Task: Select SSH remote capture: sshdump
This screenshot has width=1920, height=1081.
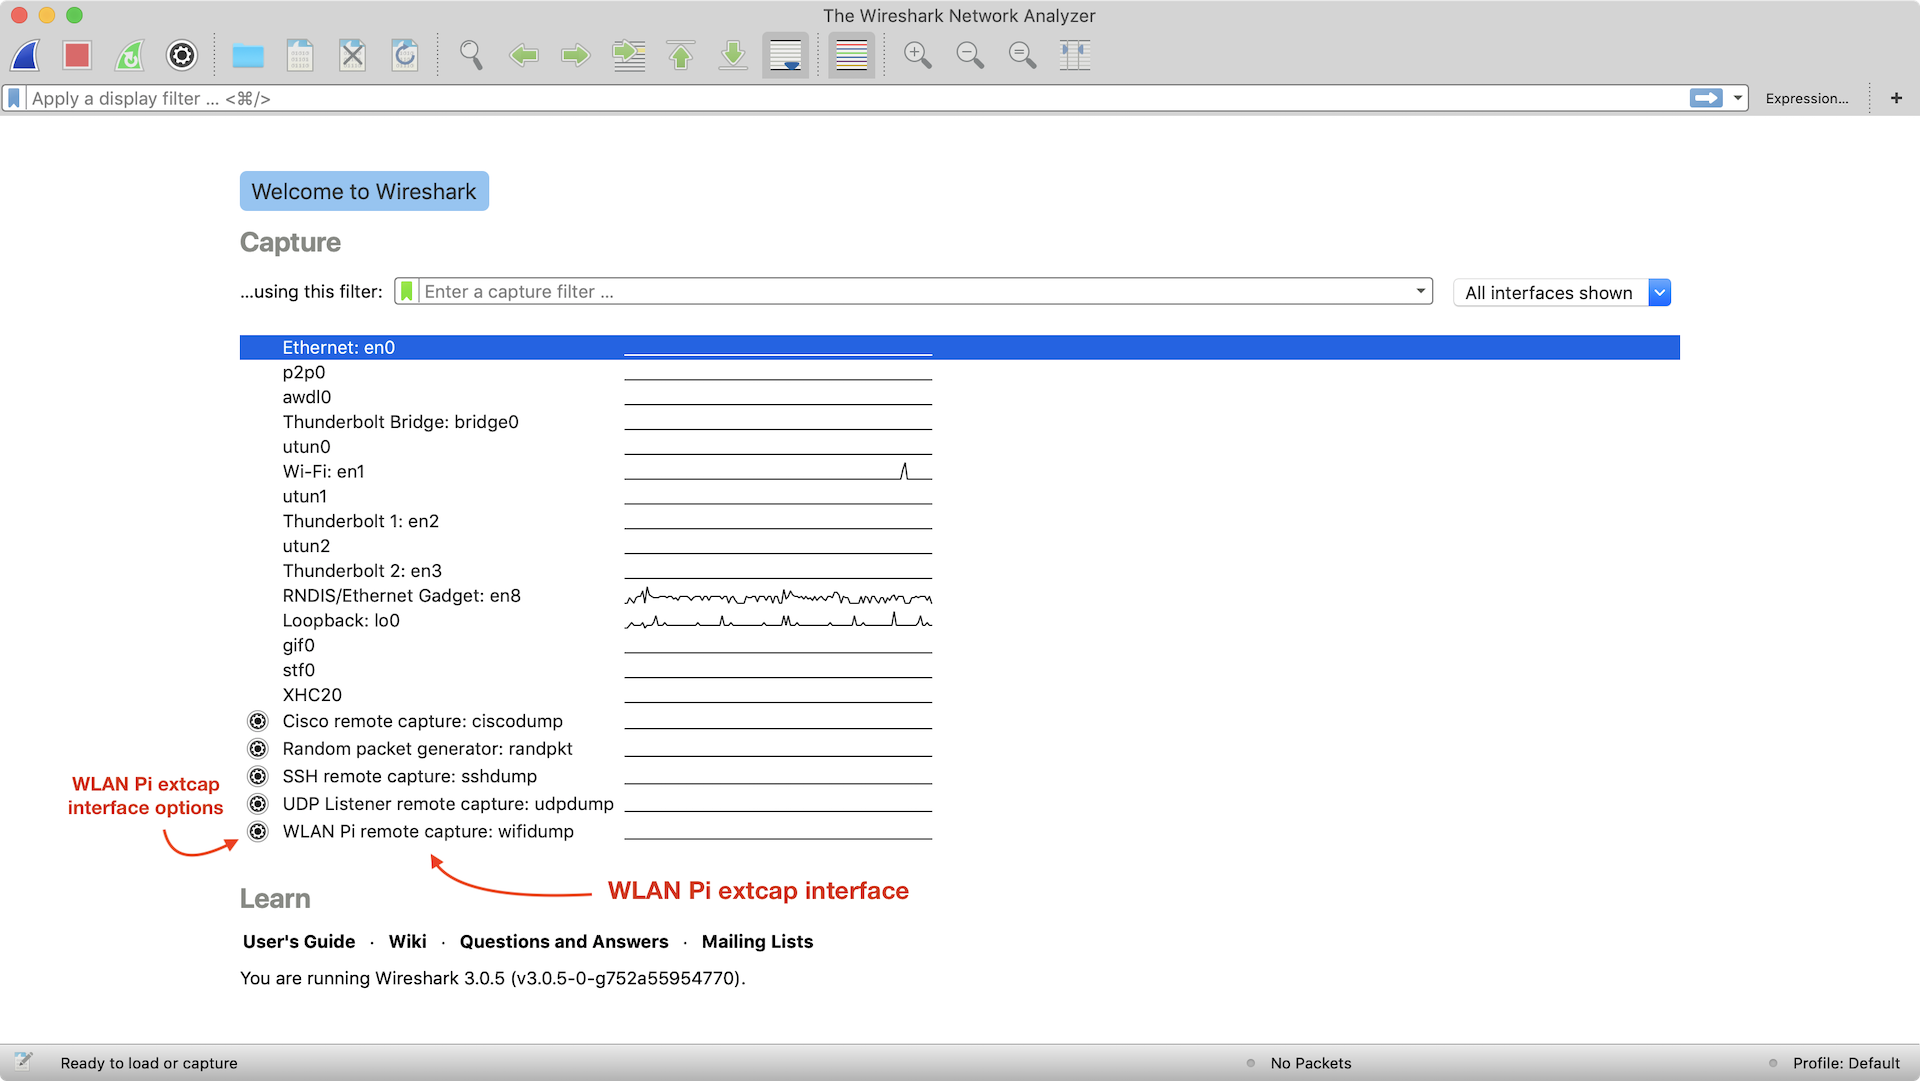Action: pyautogui.click(x=960, y=776)
